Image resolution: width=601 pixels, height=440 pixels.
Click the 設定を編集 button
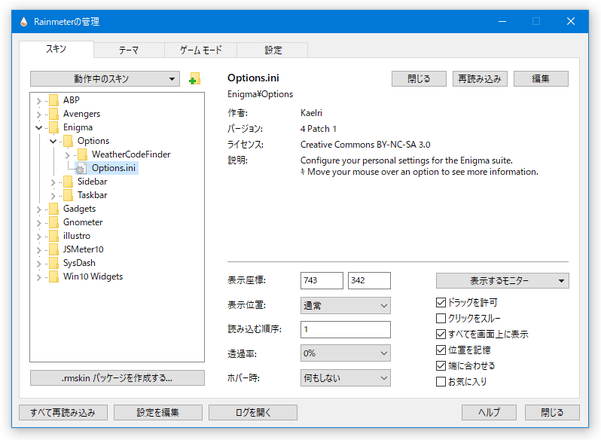coord(158,412)
